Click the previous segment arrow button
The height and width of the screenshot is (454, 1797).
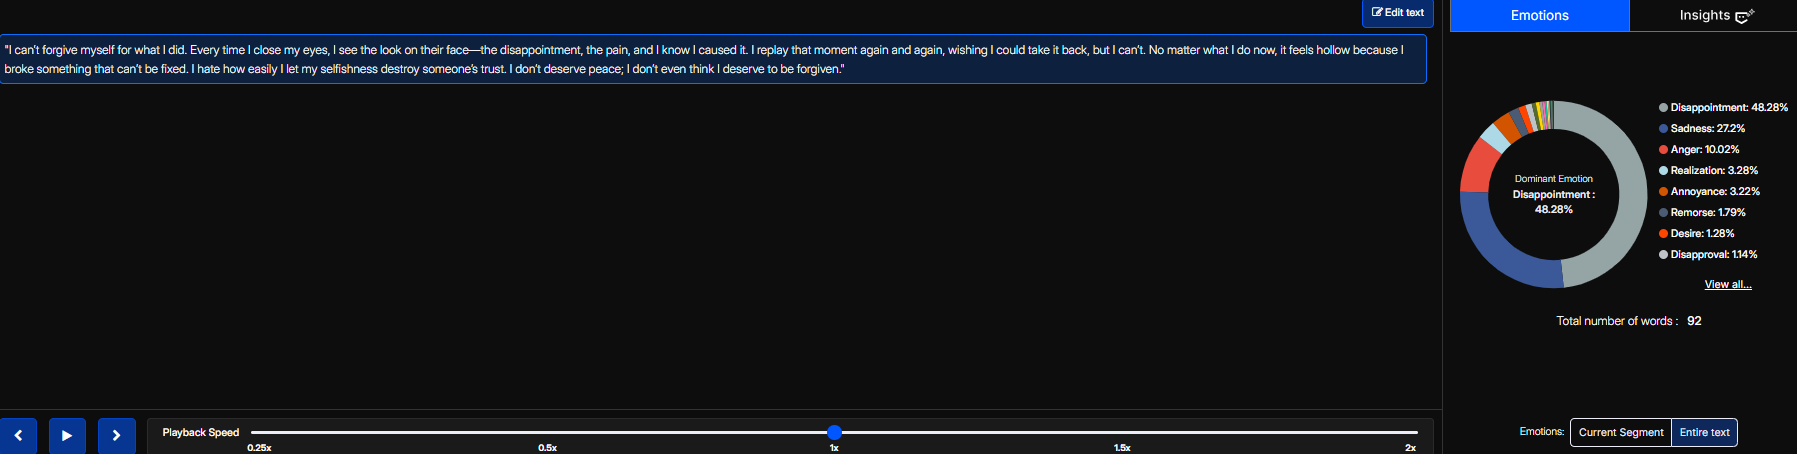18,436
